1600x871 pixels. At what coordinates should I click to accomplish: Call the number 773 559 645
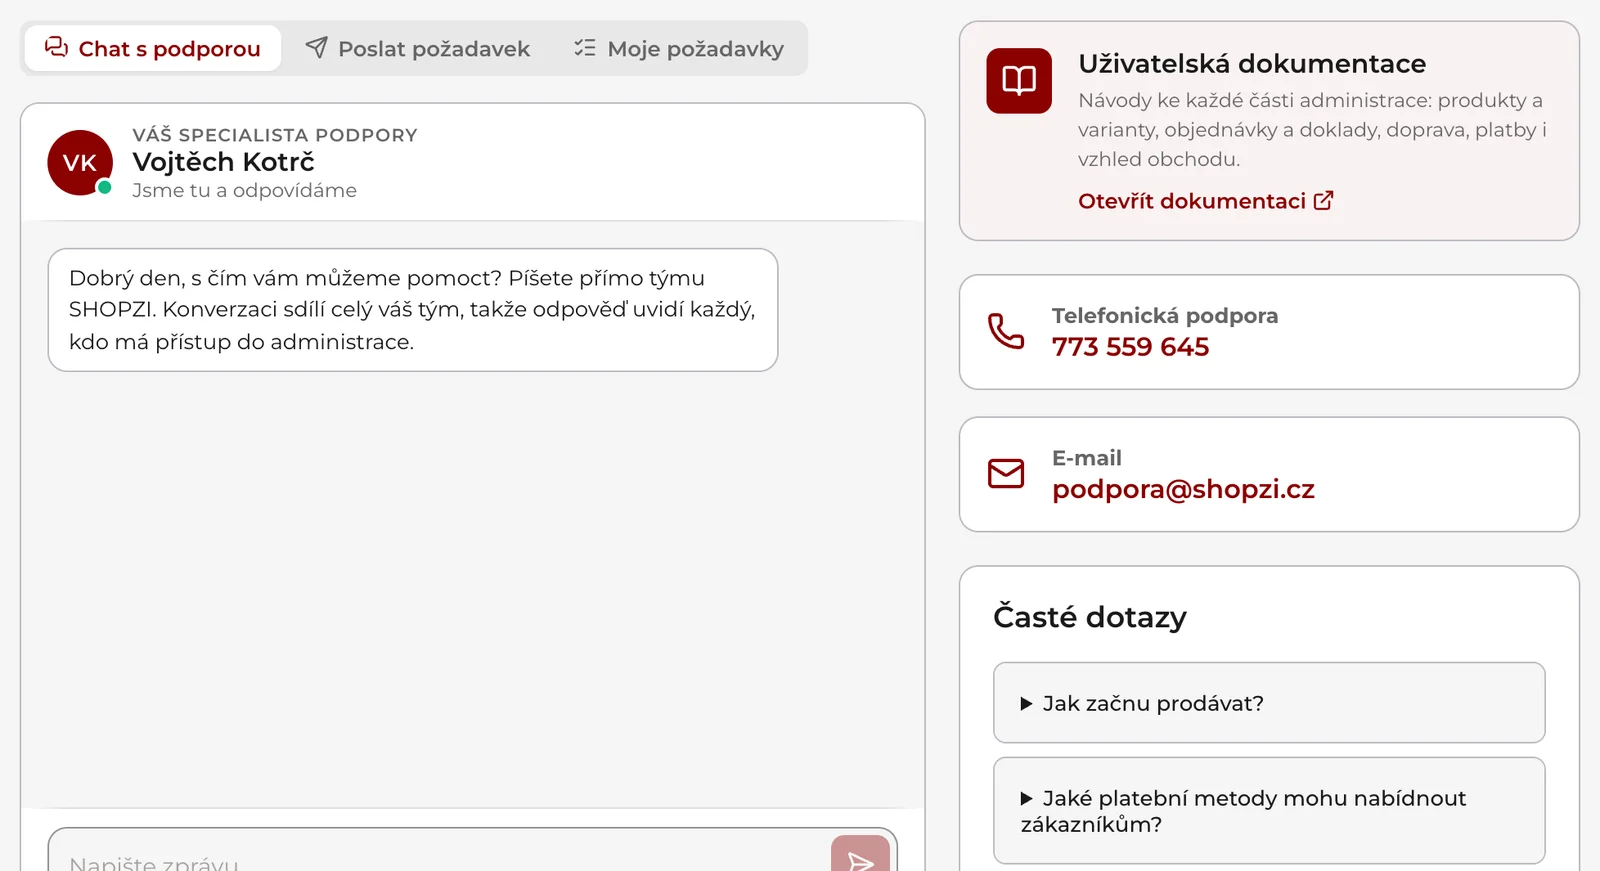[x=1130, y=346]
